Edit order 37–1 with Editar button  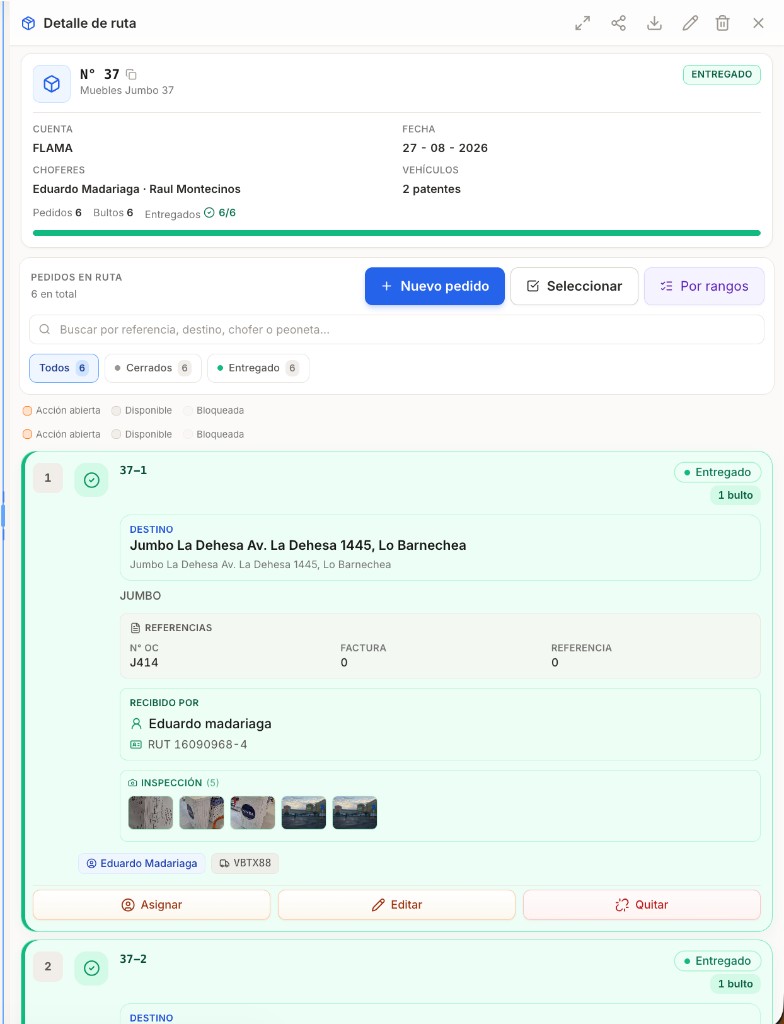click(x=397, y=904)
